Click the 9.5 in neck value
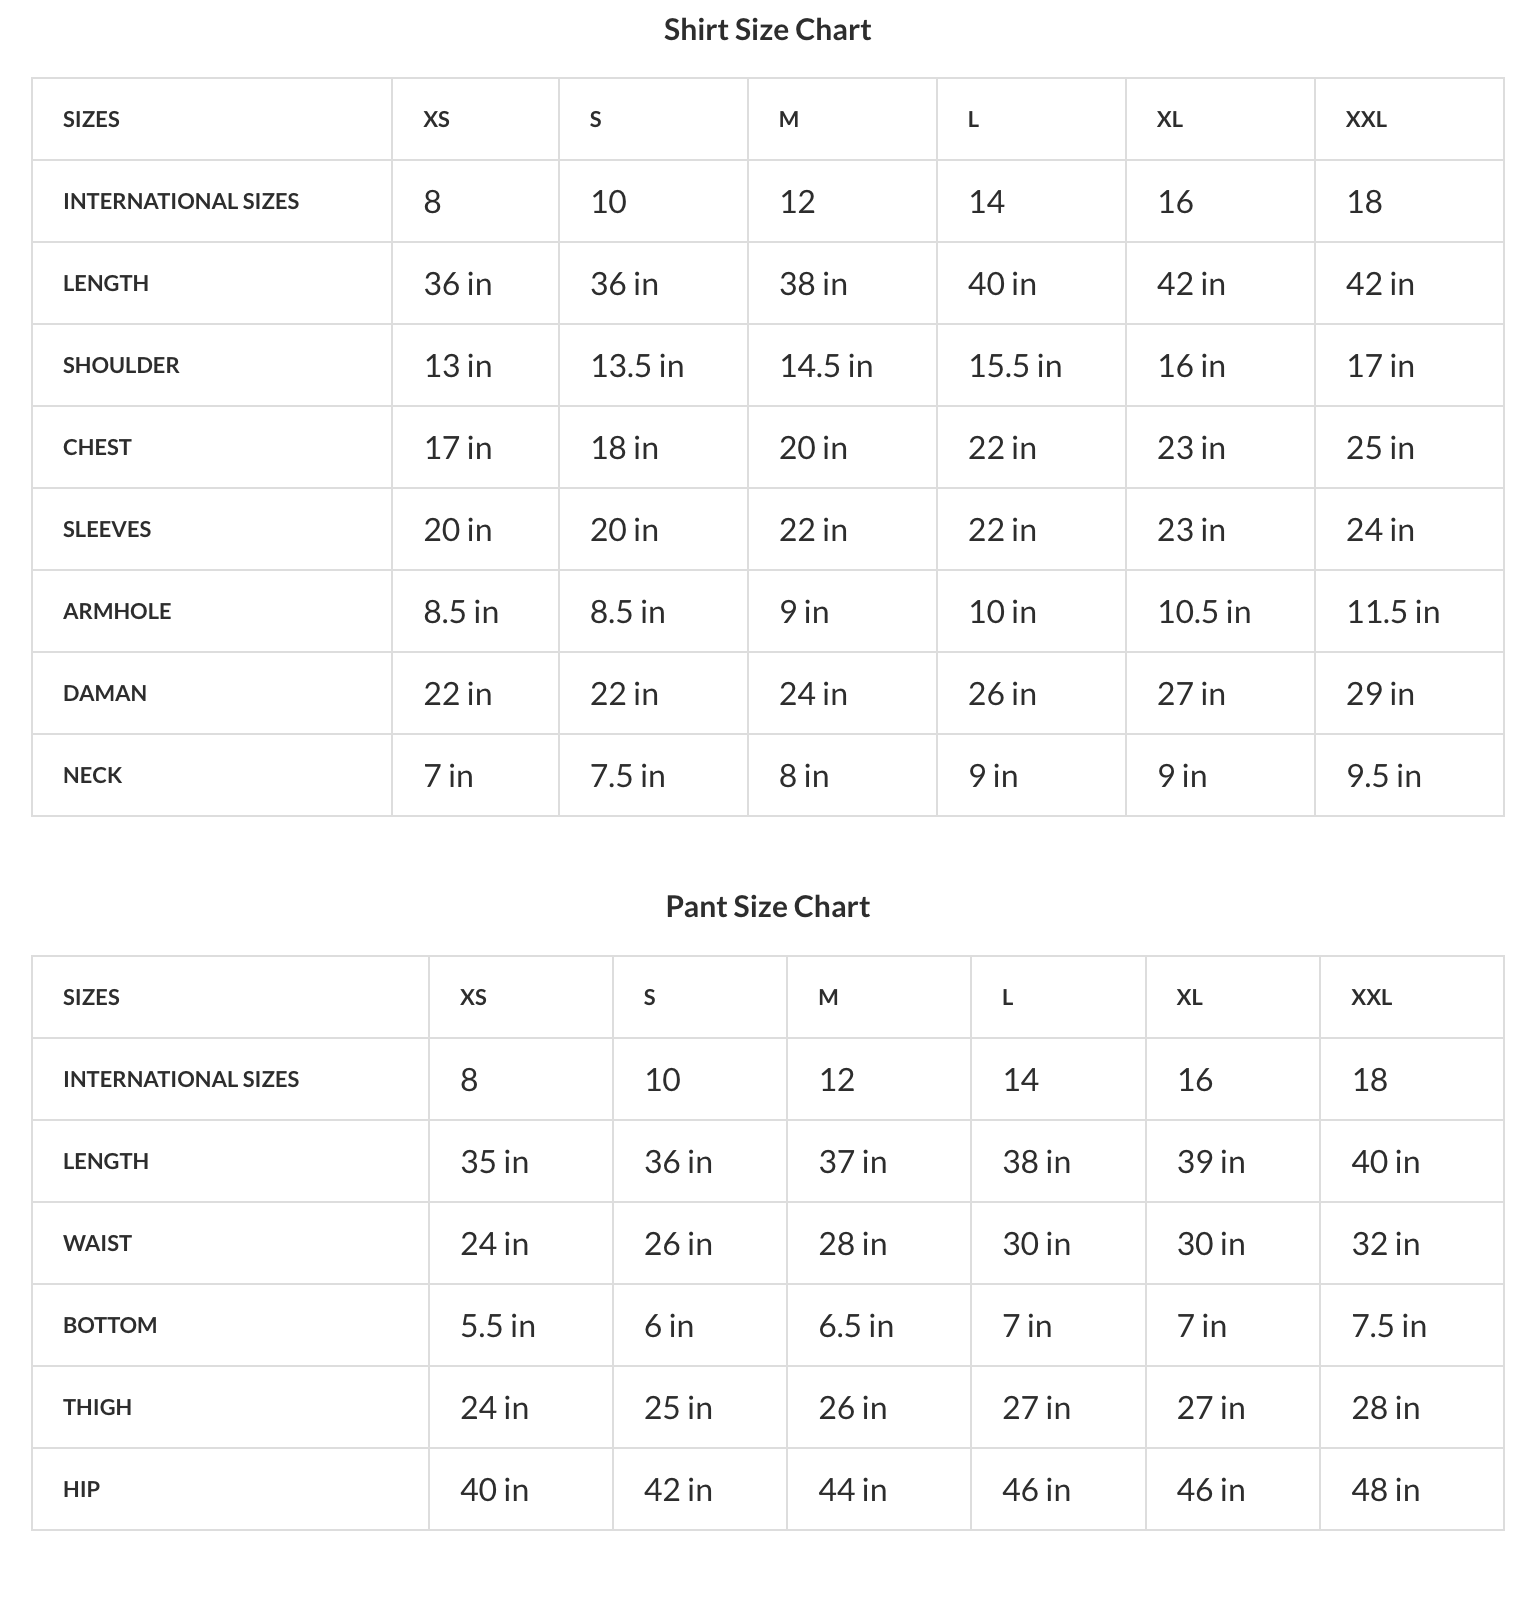Image resolution: width=1538 pixels, height=1604 pixels. click(x=1383, y=776)
